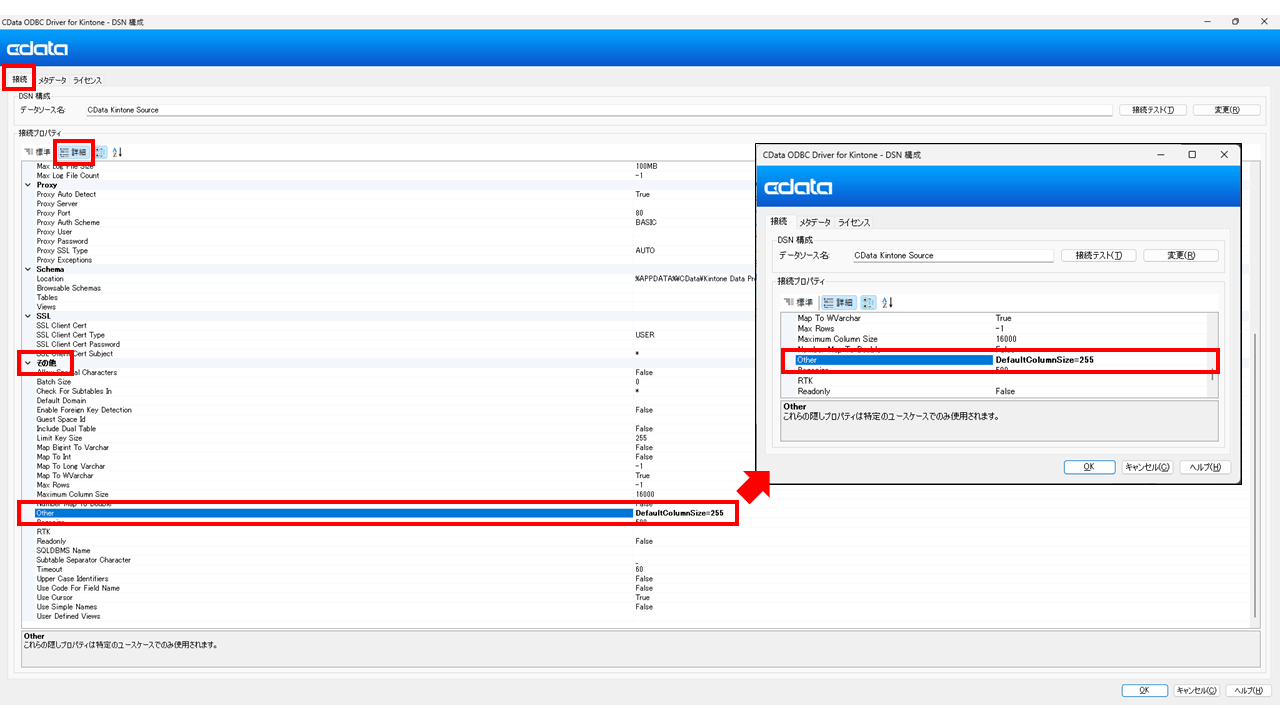Screen dimensions: 1280x720
Task: Select 接続 tab in the smaller window
Action: click(x=778, y=221)
